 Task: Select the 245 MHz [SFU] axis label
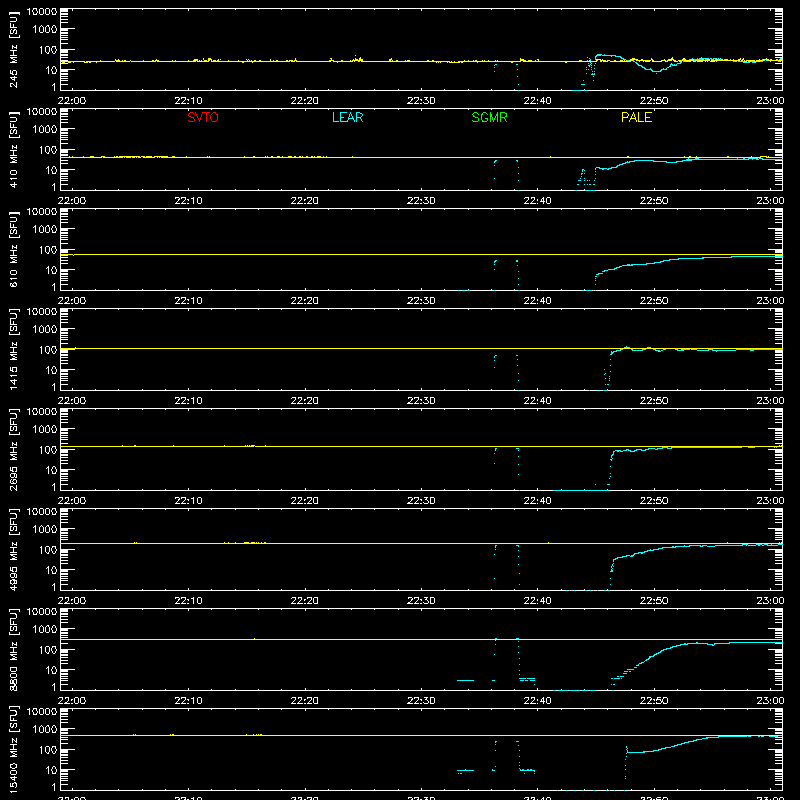point(14,49)
